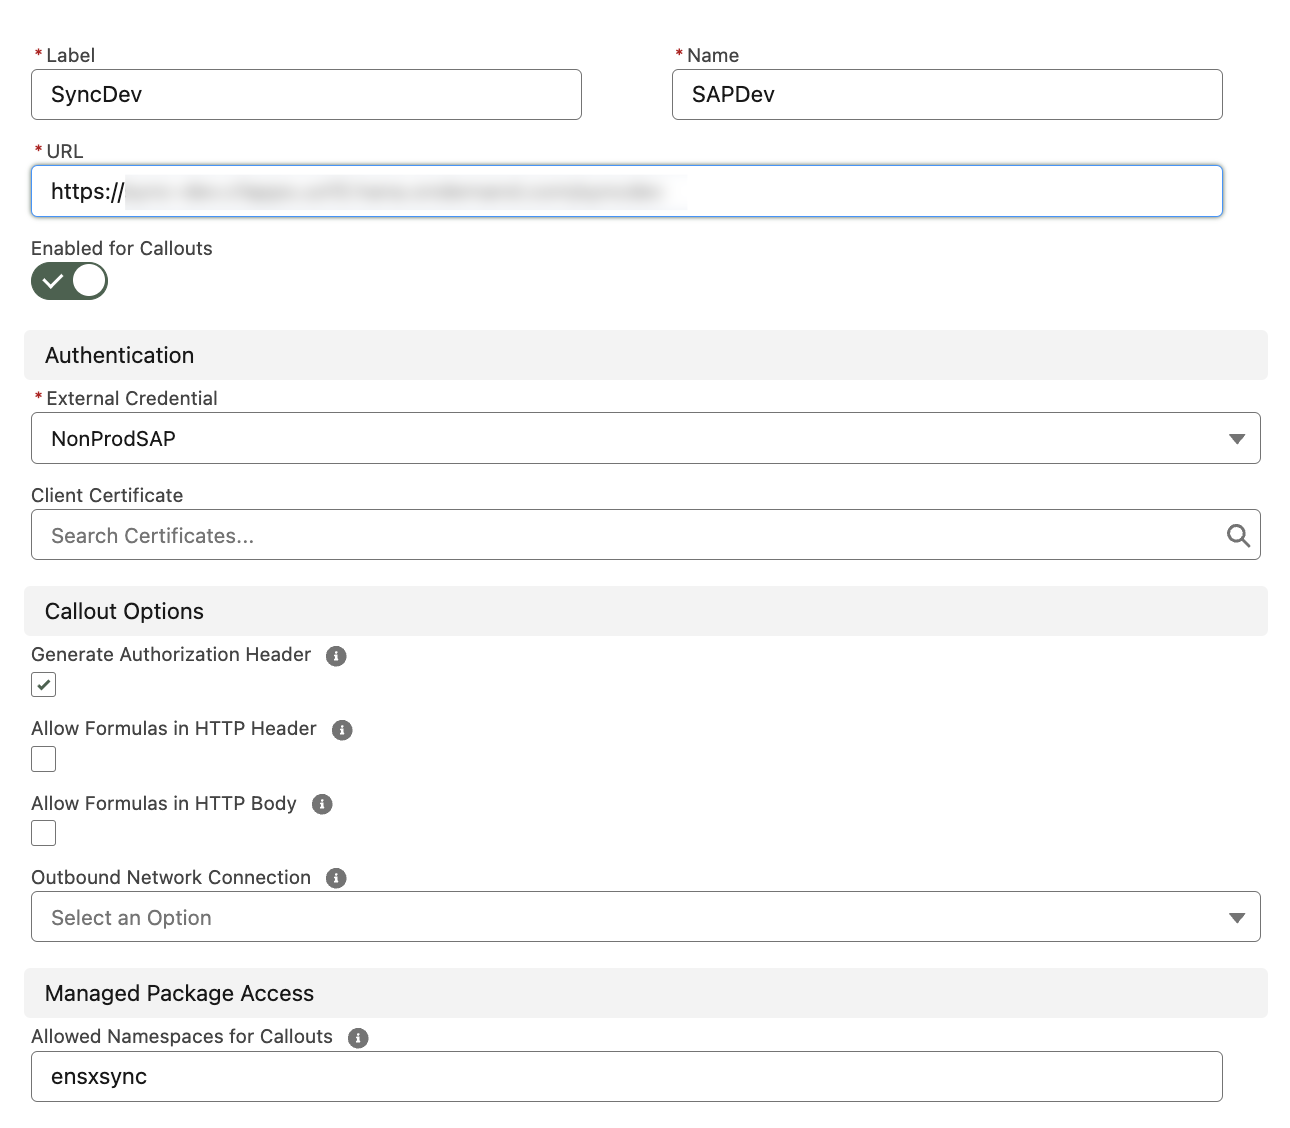This screenshot has width=1290, height=1128.
Task: Click the Authentication section header
Action: (646, 355)
